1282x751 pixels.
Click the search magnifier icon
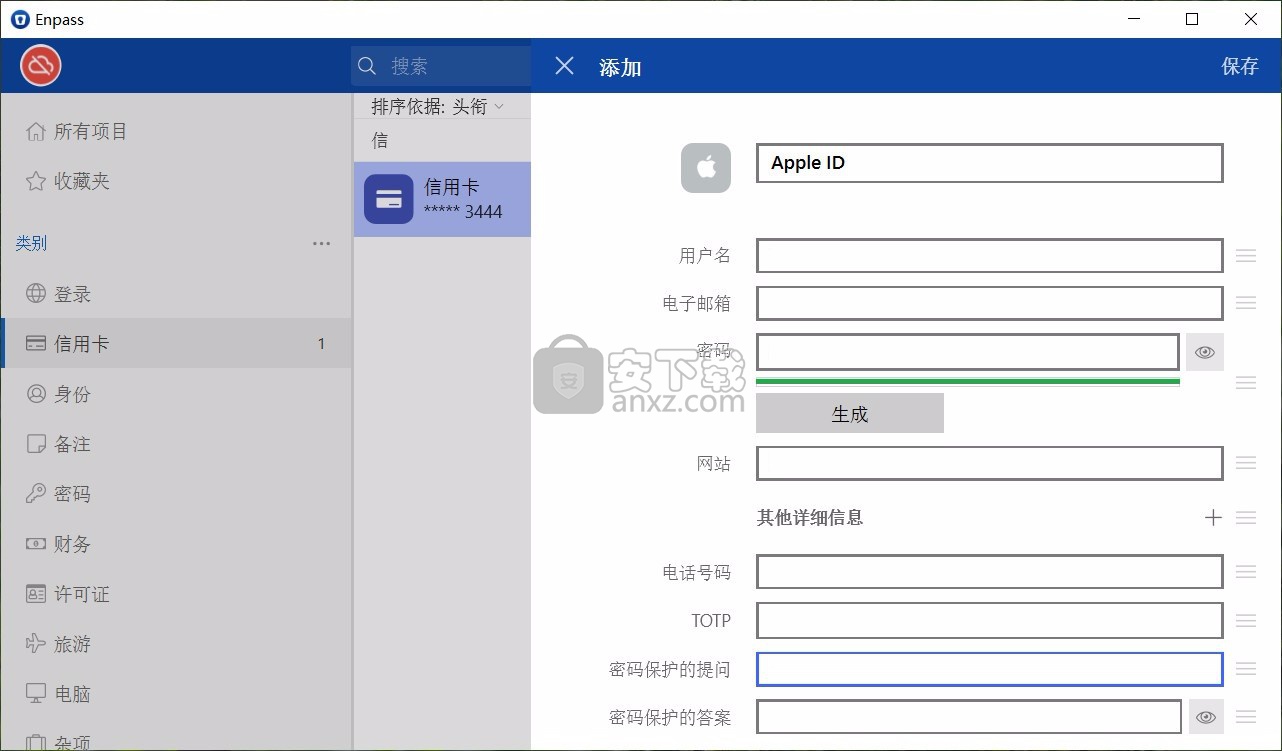click(367, 66)
